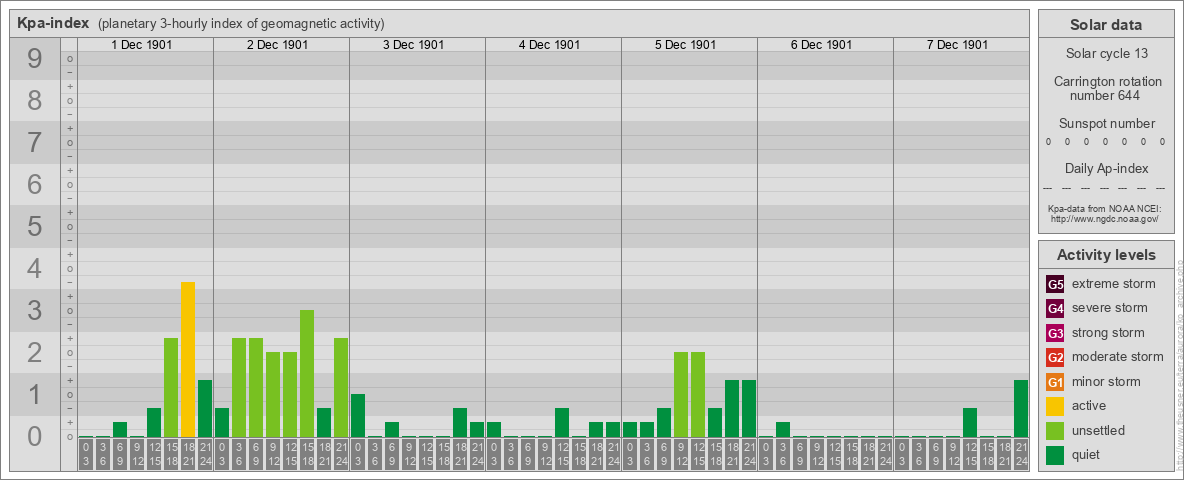
Task: Select the 6 Dec 1901 date header
Action: click(822, 45)
